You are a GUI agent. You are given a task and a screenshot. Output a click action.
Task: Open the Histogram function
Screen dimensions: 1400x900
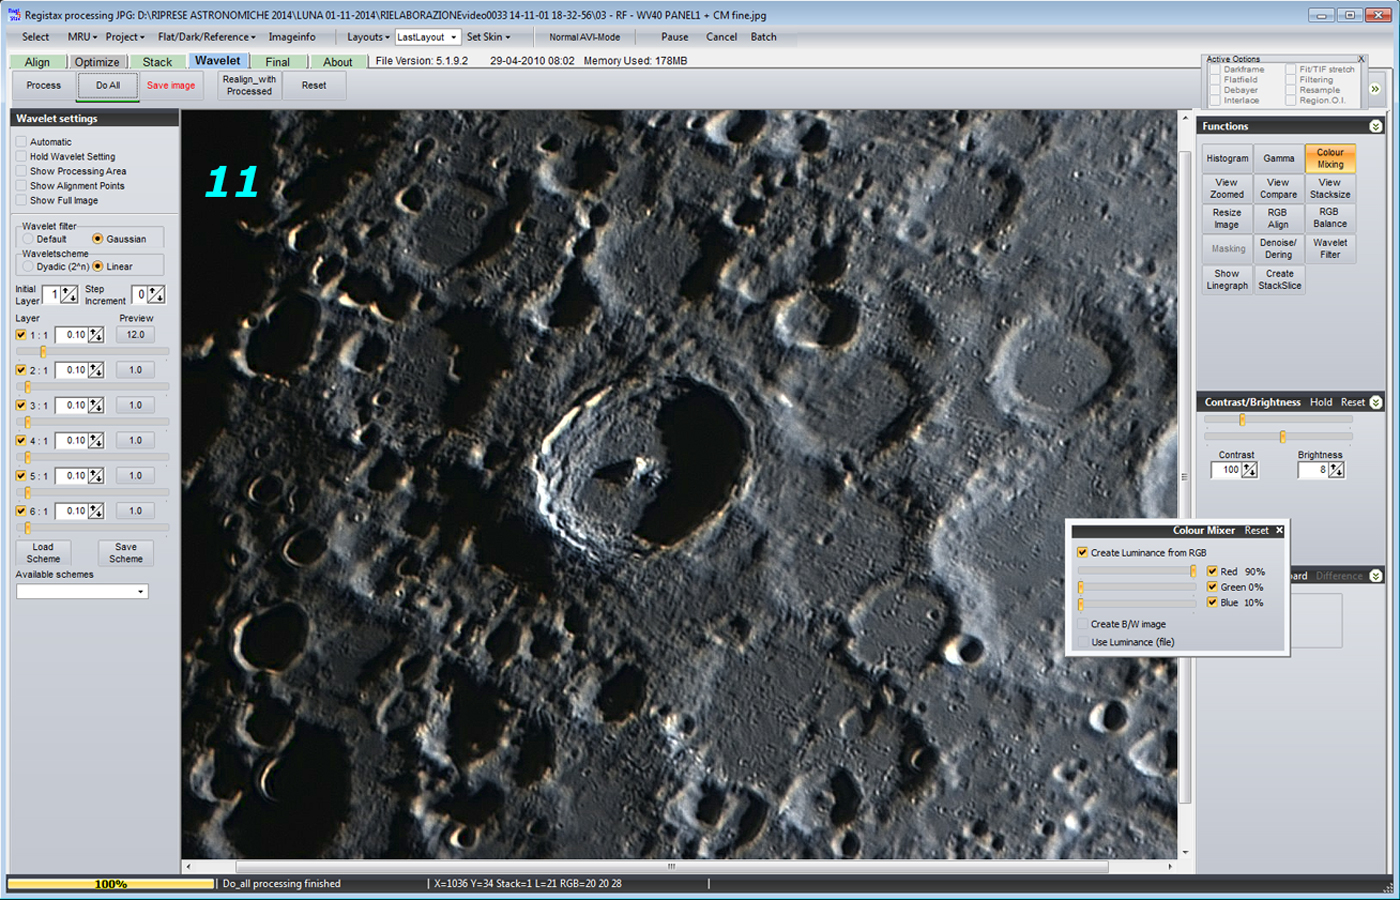[1227, 159]
